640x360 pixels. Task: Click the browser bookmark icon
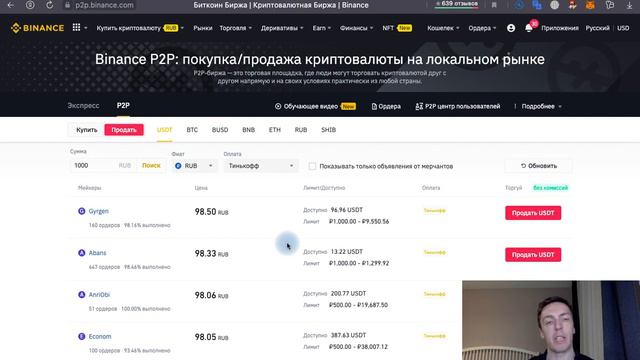pyautogui.click(x=494, y=5)
